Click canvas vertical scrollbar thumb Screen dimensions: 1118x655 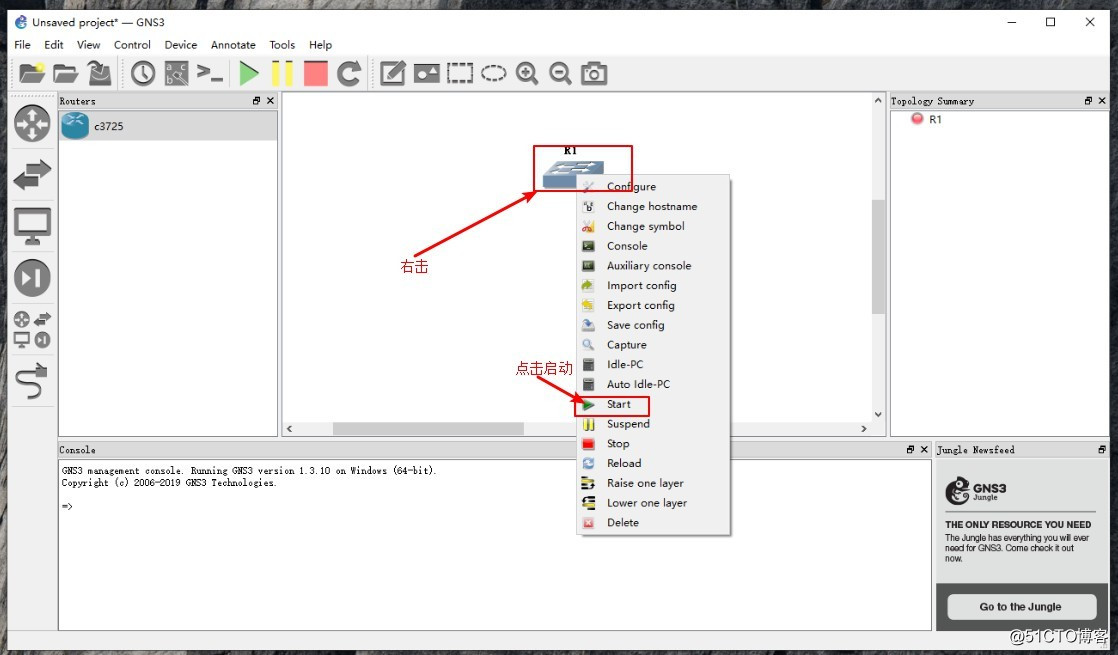click(878, 257)
